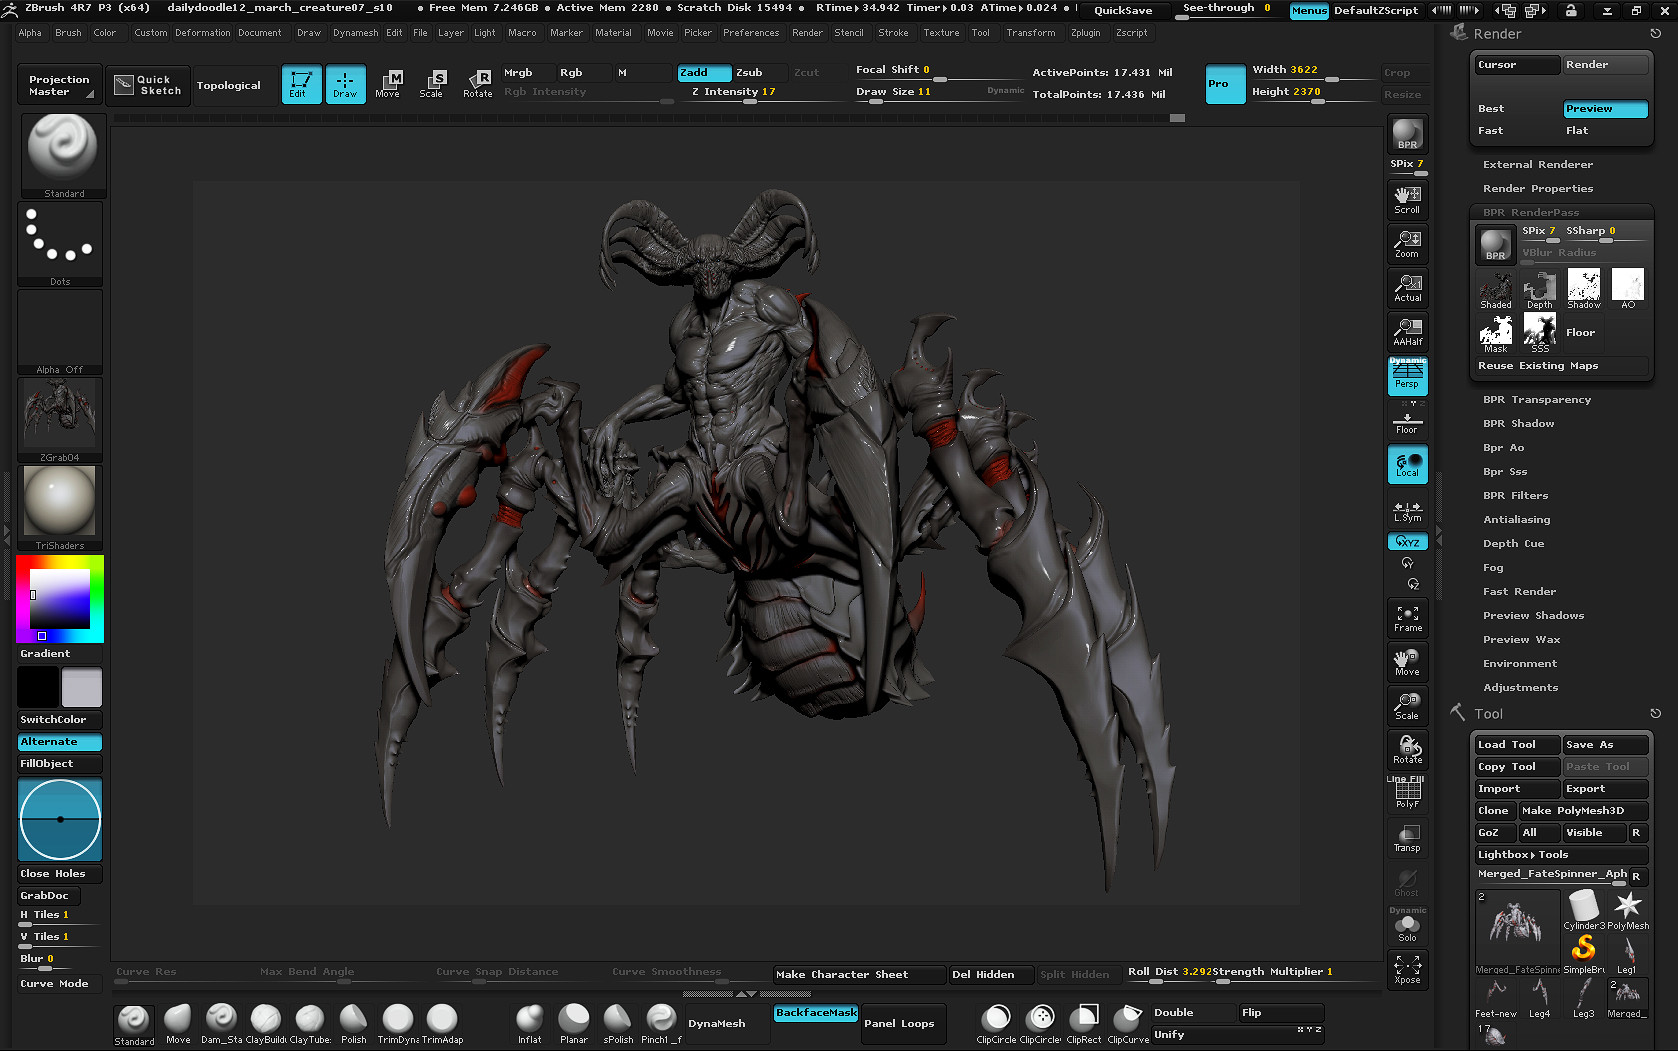Click the Frame mesh button
Viewport: 1678px width, 1051px height.
(1407, 618)
